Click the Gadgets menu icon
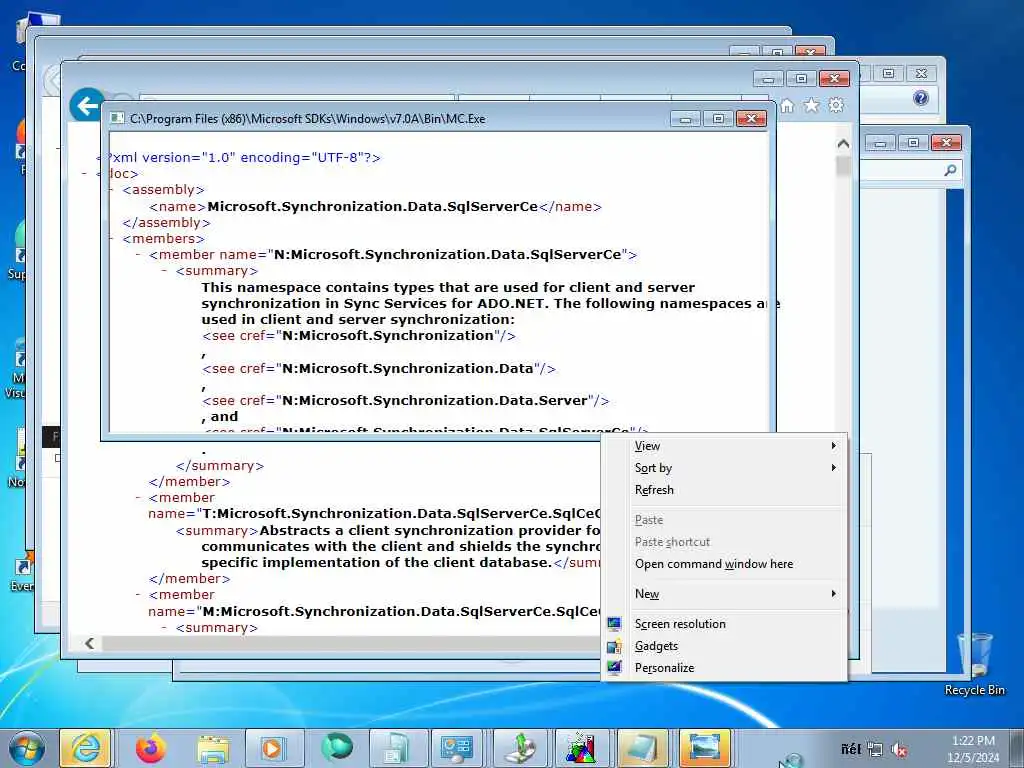 click(614, 646)
